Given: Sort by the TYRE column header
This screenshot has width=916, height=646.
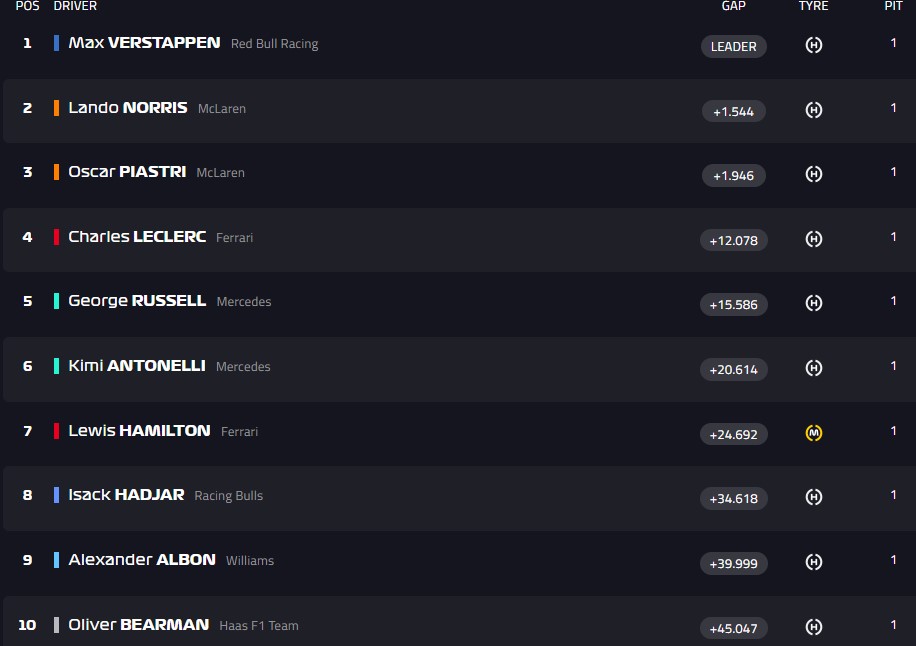Looking at the screenshot, I should pos(814,6).
